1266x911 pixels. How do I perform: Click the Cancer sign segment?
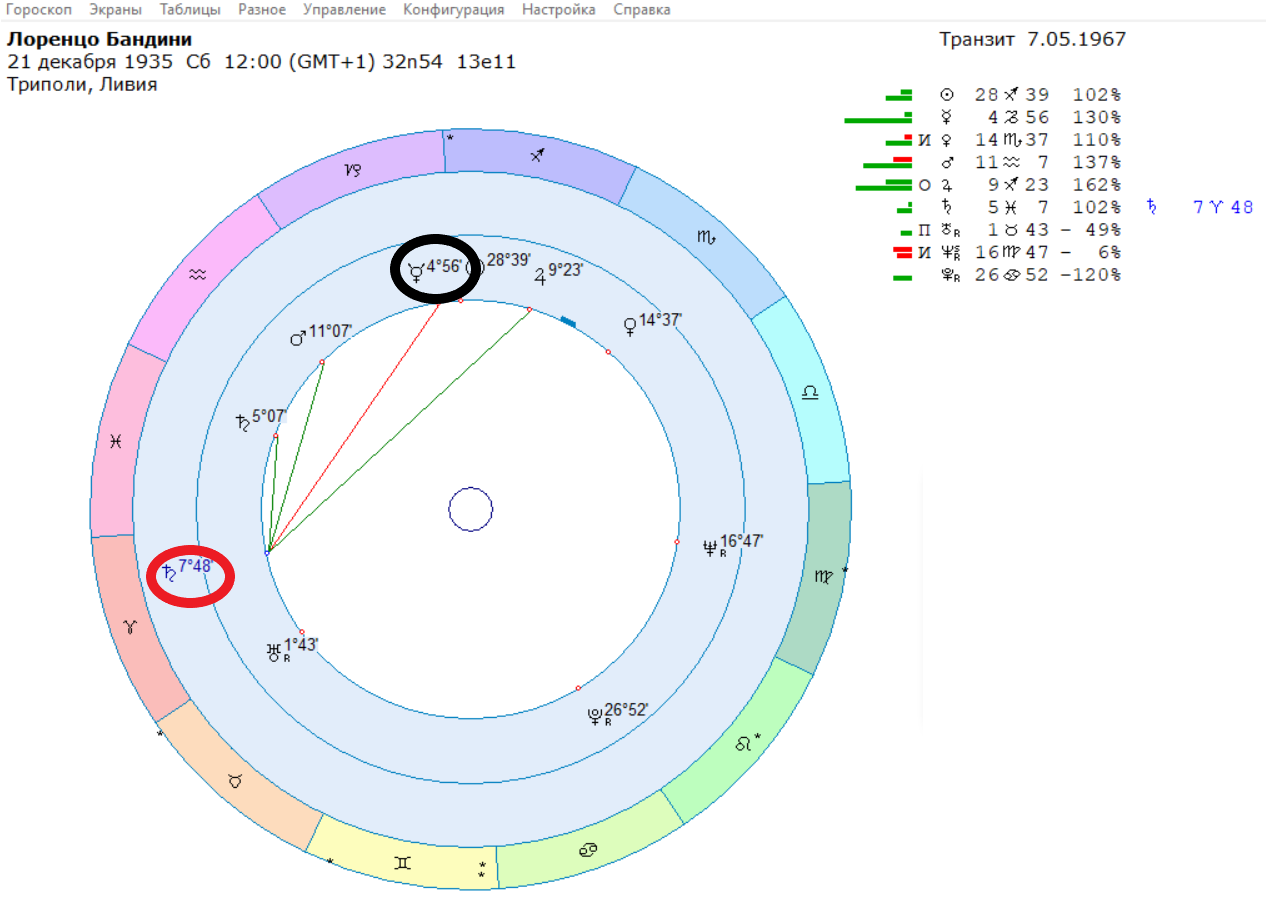point(590,850)
